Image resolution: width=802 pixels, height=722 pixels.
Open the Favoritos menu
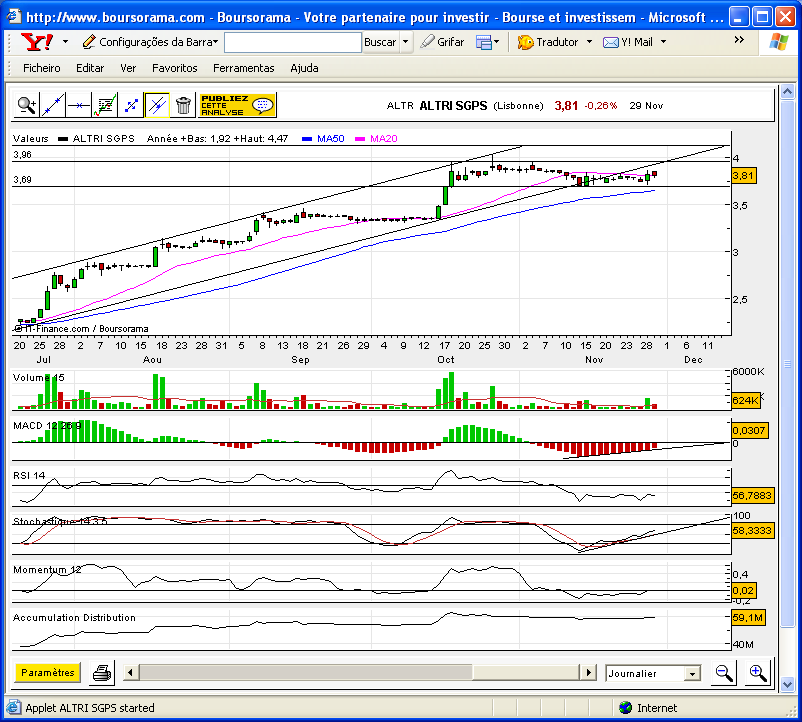pyautogui.click(x=174, y=68)
